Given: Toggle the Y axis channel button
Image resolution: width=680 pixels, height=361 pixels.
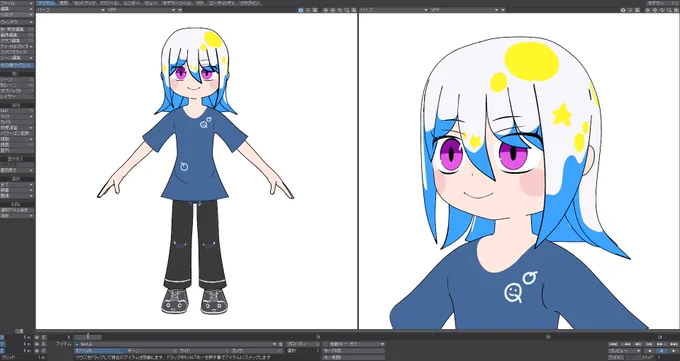Looking at the screenshot, I should (3, 344).
